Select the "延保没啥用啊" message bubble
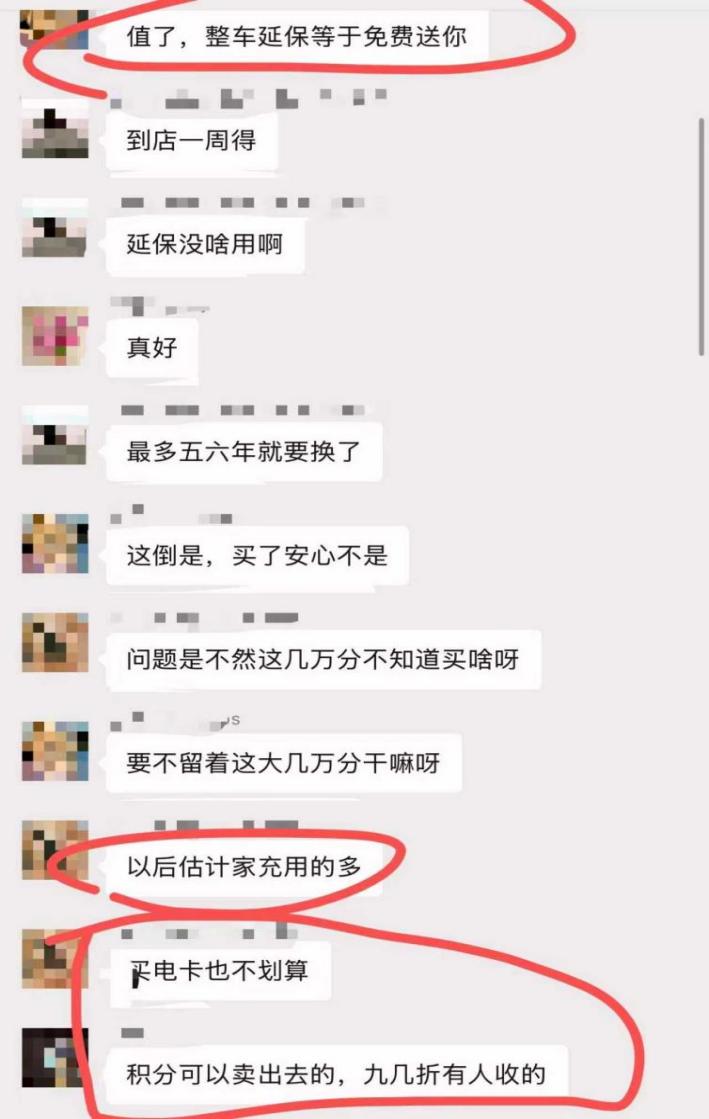Viewport: 709px width, 1119px height. point(206,244)
